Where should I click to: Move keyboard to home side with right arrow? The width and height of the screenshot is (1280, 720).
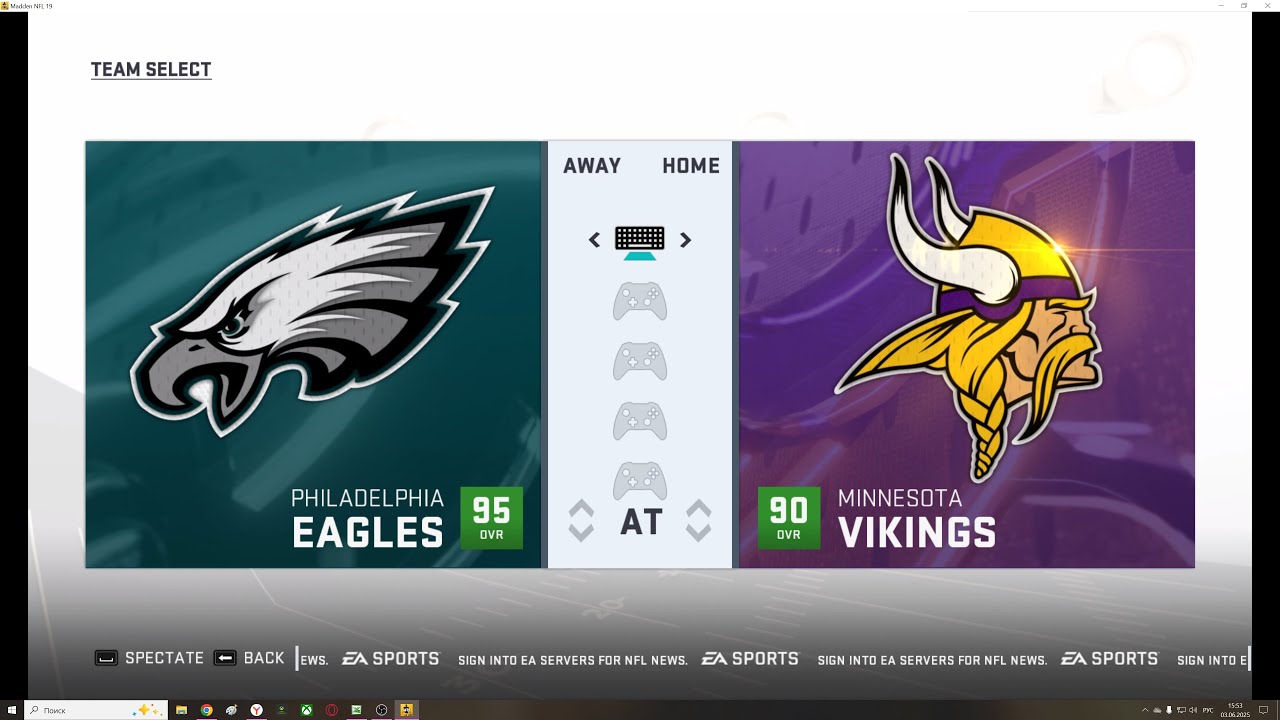[685, 240]
